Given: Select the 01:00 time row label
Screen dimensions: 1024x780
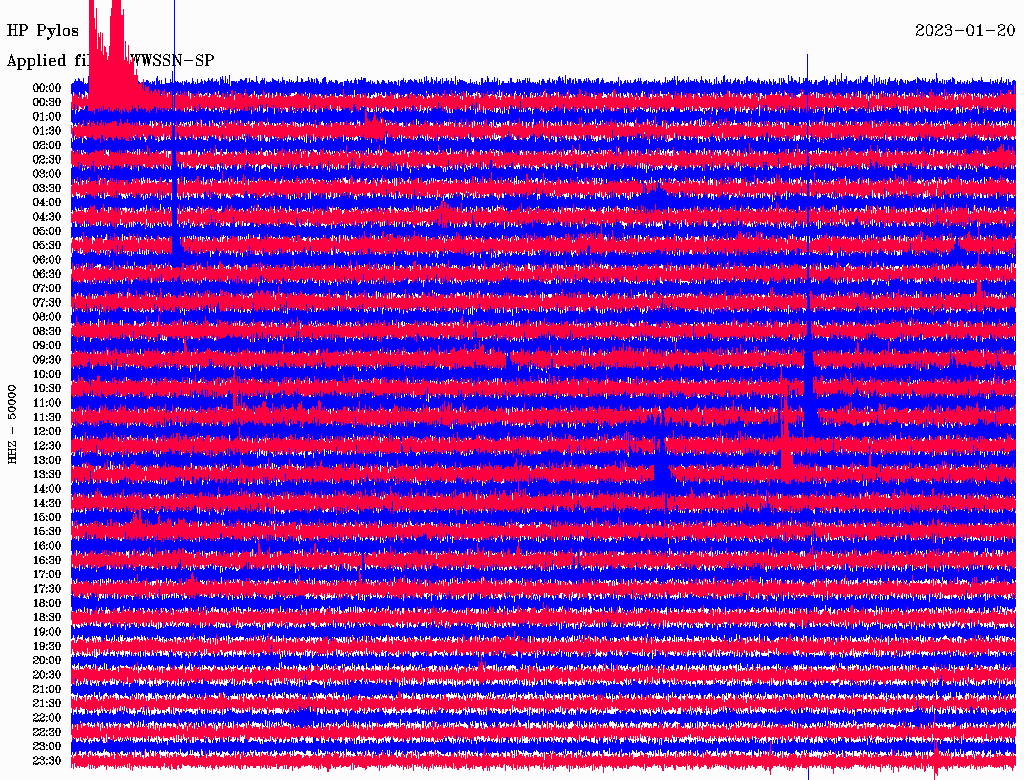Looking at the screenshot, I should [47, 116].
